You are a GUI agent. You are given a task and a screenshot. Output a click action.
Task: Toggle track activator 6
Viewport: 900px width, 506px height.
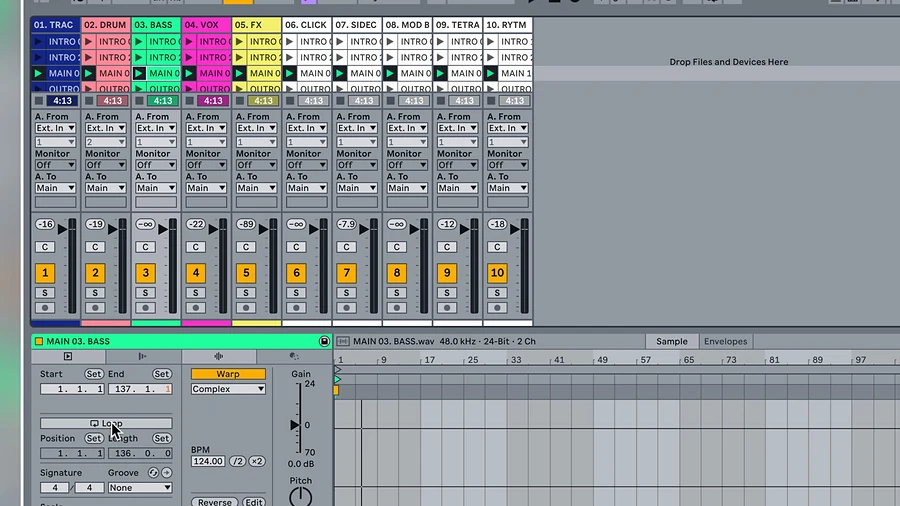(296, 273)
